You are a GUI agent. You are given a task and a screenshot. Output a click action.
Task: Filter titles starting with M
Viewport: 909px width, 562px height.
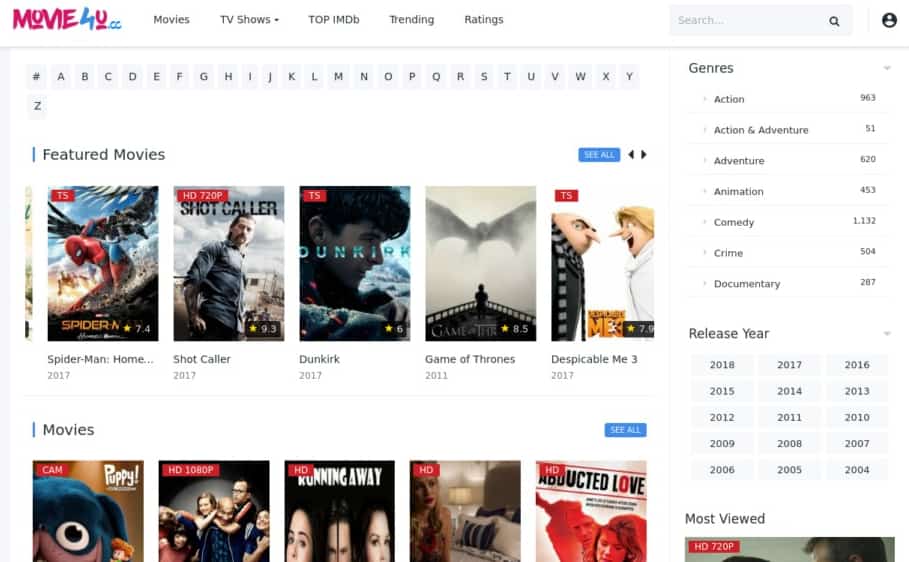(x=339, y=77)
